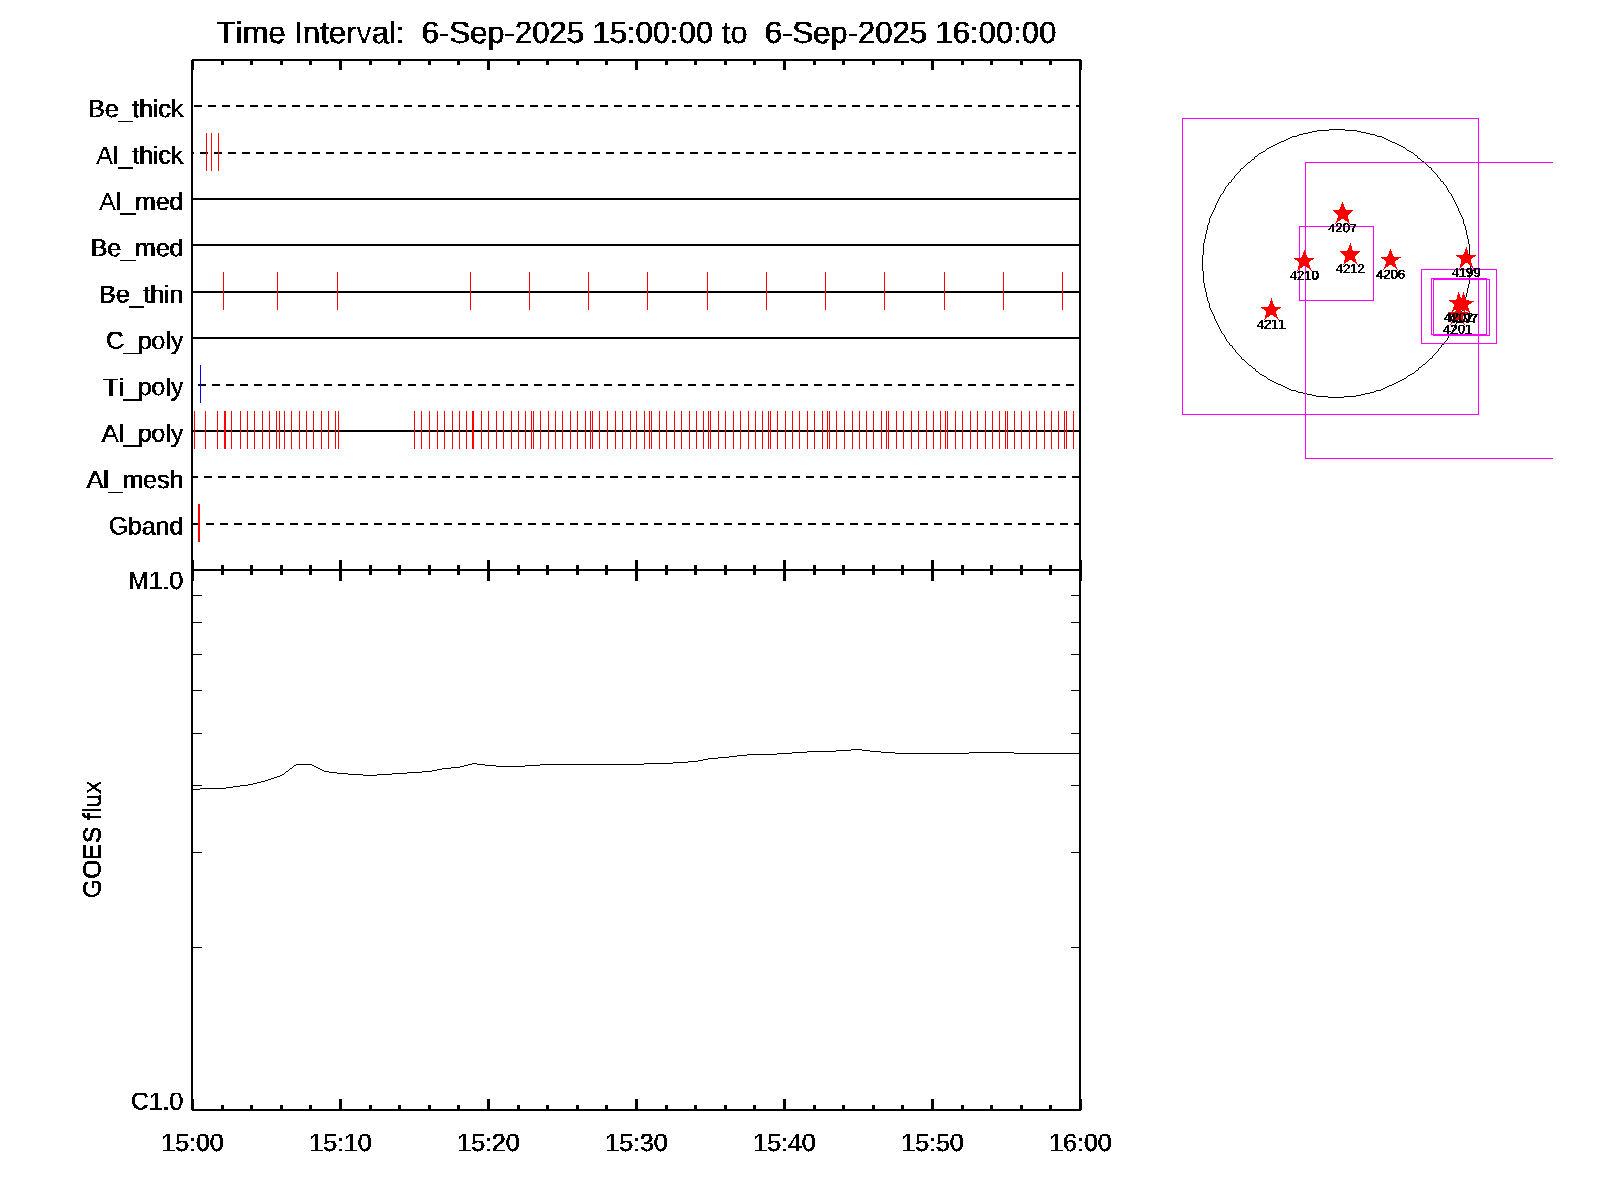Click the Be_thin filter label
The image size is (1600, 1200).
tap(141, 295)
